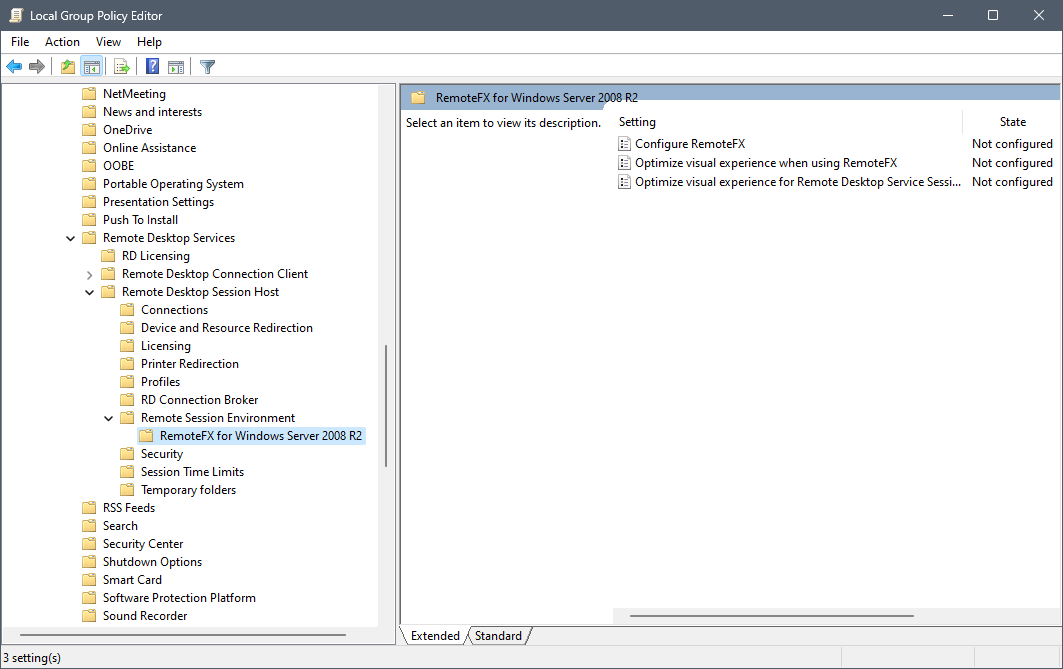Click the tree pane horizontal scrollbar

click(x=182, y=635)
